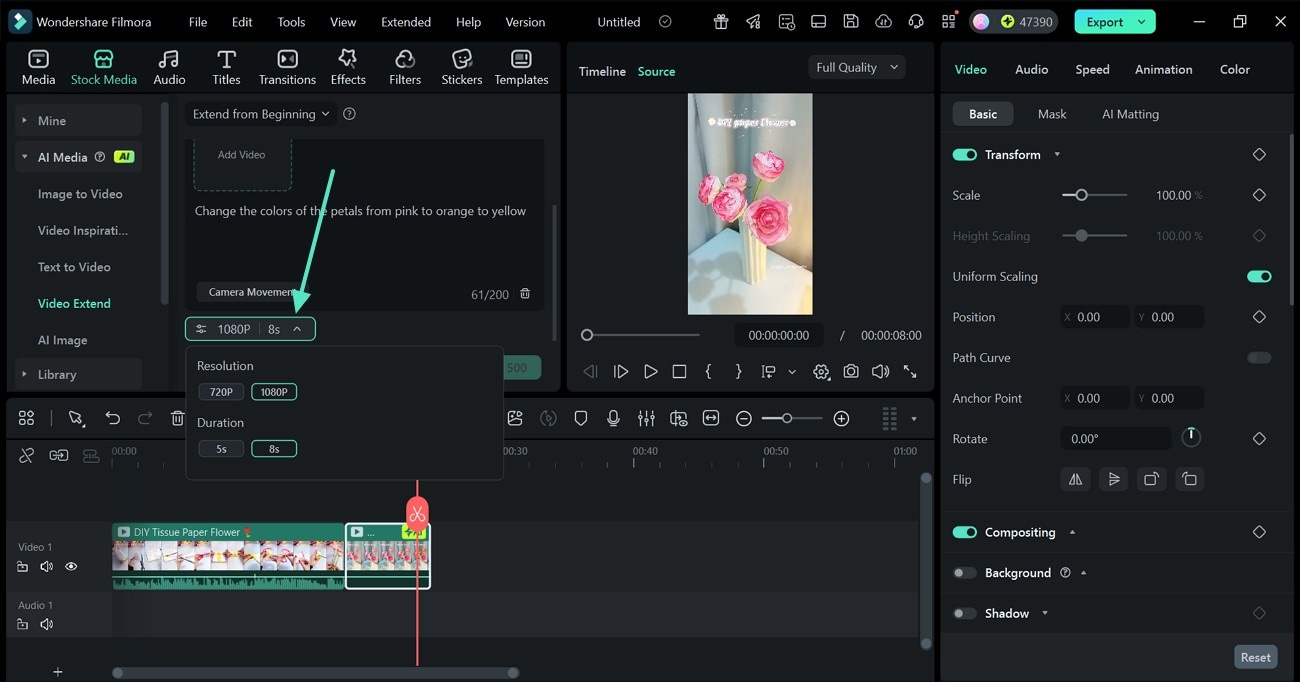The height and width of the screenshot is (682, 1300).
Task: Open the Tools menu
Action: (x=290, y=21)
